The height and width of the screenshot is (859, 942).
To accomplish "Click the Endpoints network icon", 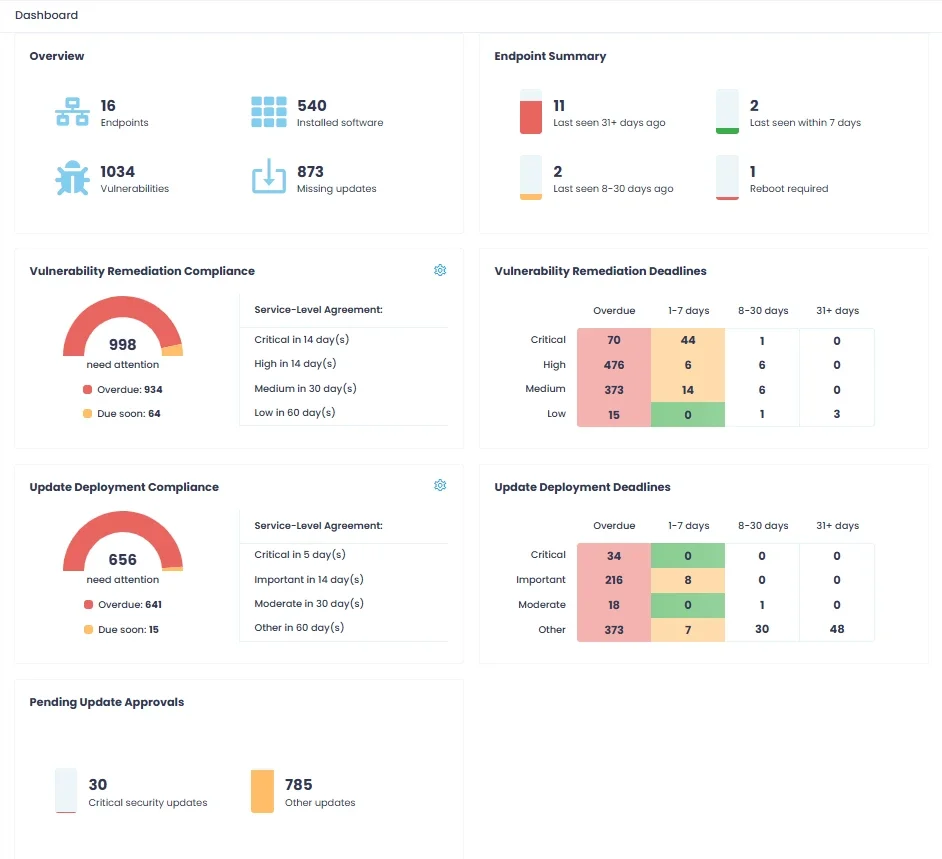I will pos(71,113).
